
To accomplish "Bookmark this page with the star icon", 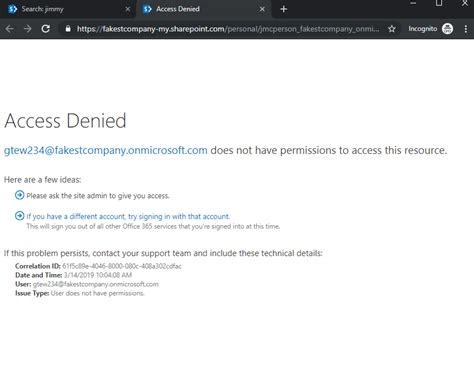I will tap(392, 29).
